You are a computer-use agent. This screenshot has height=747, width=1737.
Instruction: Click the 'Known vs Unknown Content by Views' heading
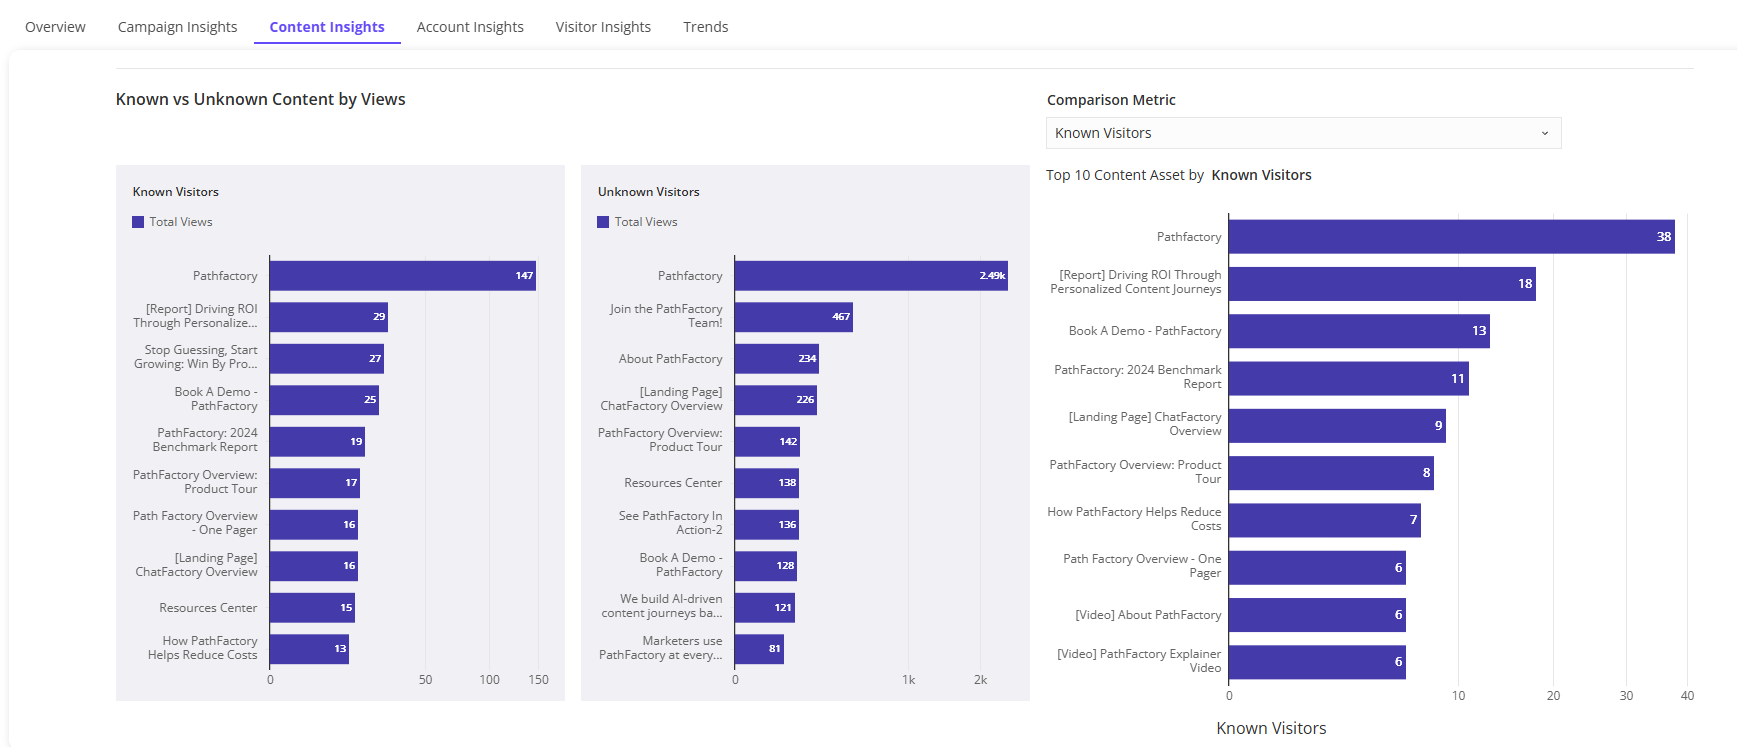pos(261,99)
